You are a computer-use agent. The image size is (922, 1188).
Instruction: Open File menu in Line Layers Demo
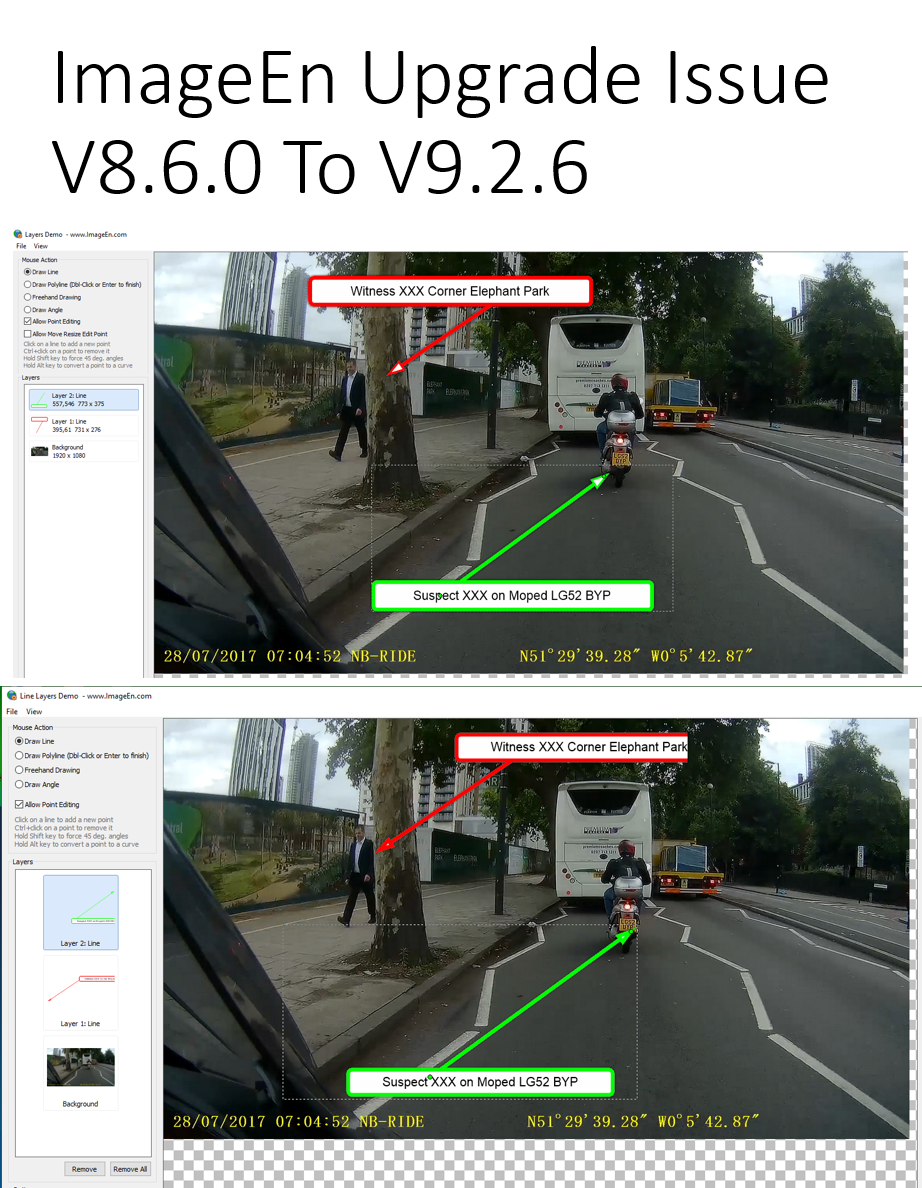[12, 711]
